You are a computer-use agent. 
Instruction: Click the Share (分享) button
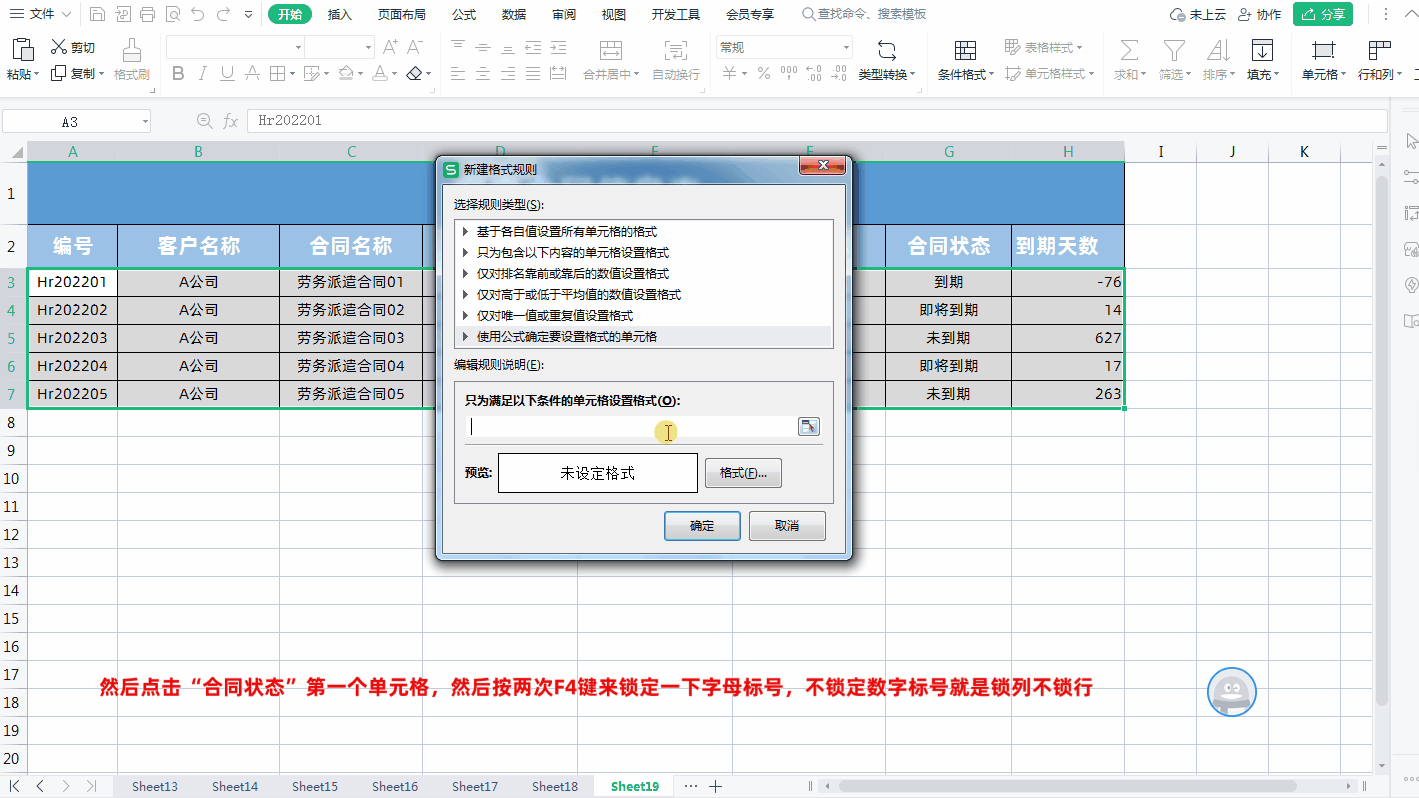(x=1322, y=14)
